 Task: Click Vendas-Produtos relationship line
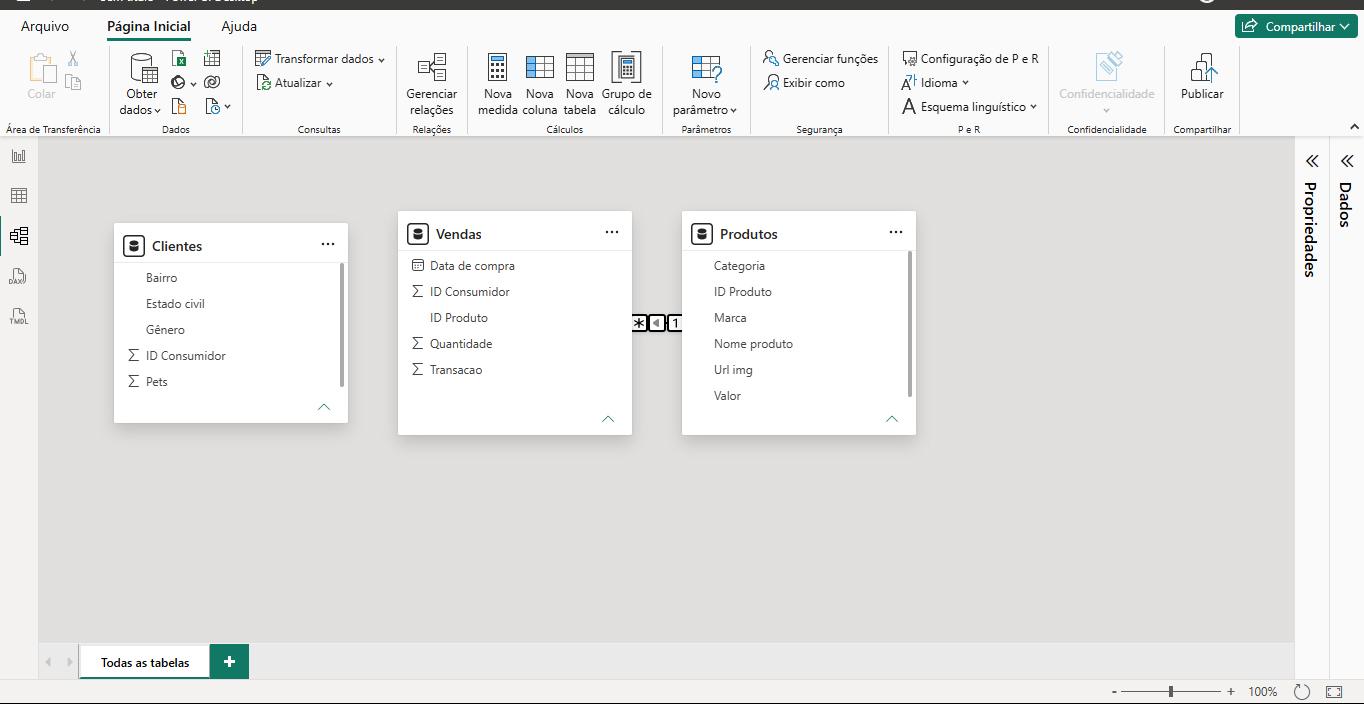pyautogui.click(x=657, y=323)
